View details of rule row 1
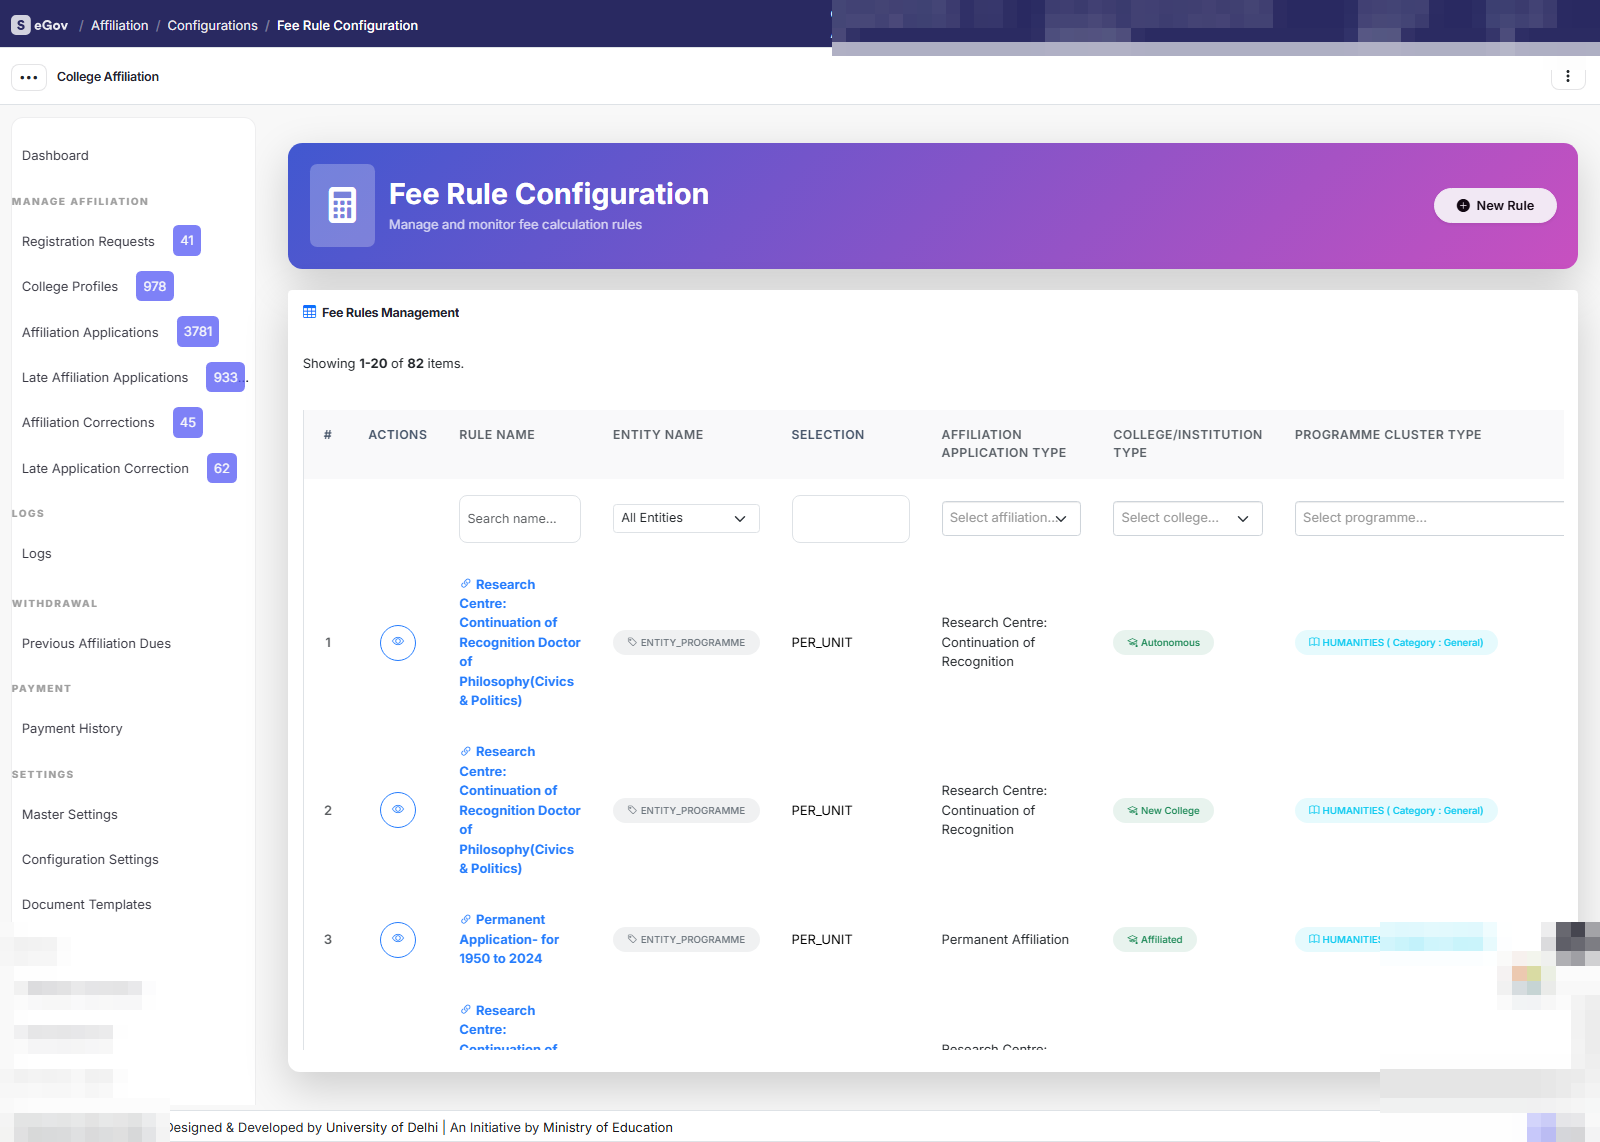This screenshot has height=1142, width=1600. click(x=398, y=642)
